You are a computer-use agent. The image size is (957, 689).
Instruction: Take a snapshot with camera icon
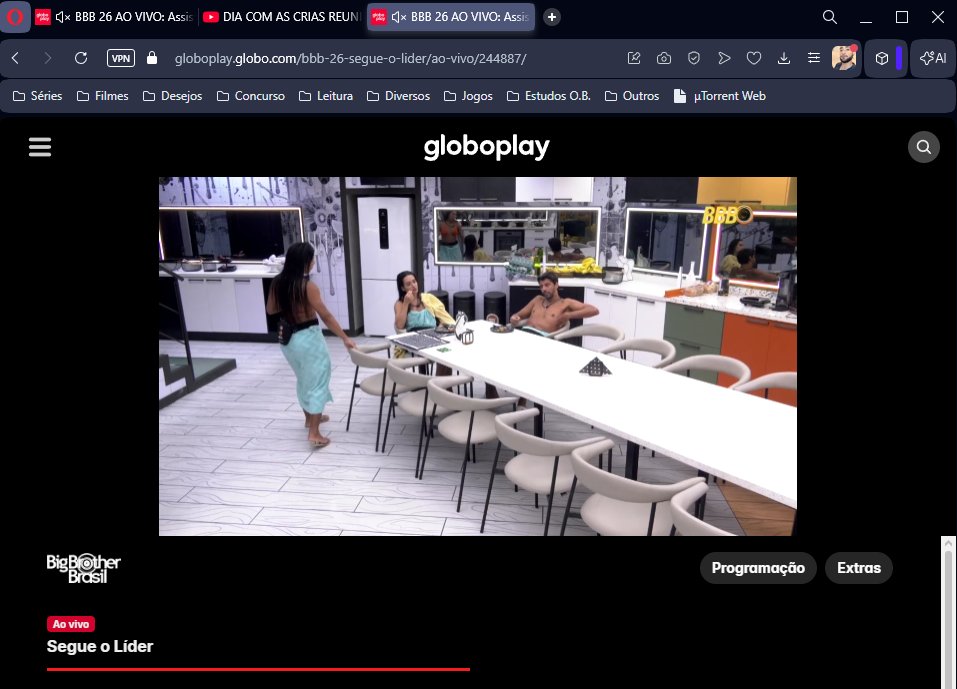coord(663,58)
